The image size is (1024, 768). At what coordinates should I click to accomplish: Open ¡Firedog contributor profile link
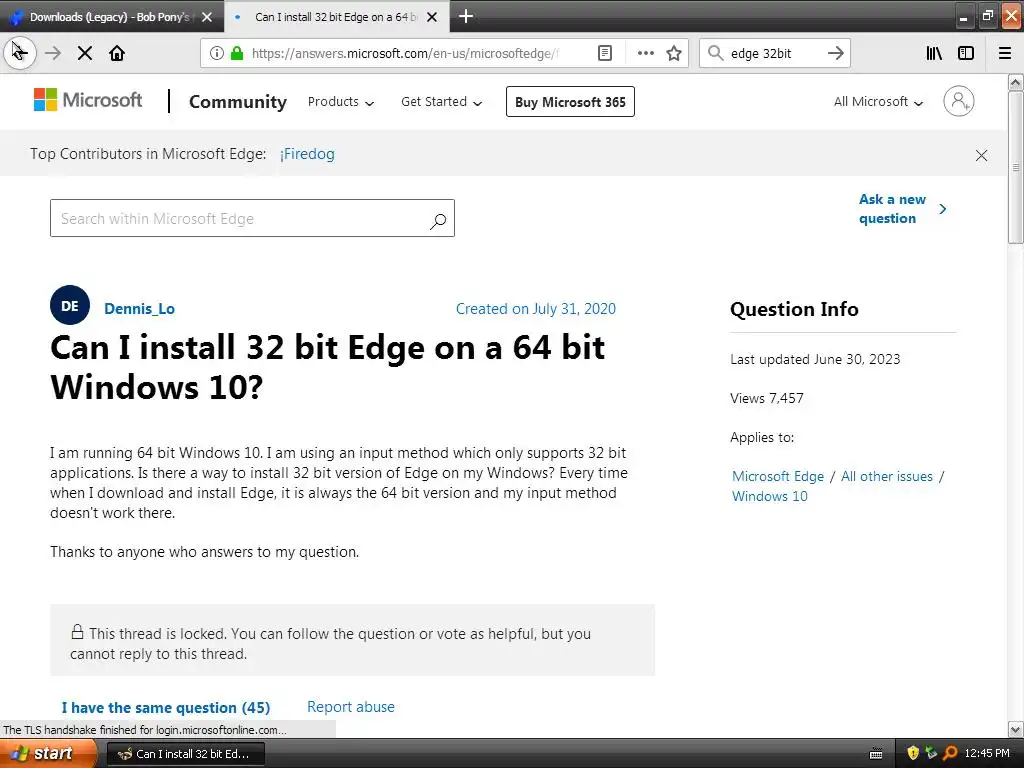(x=307, y=154)
